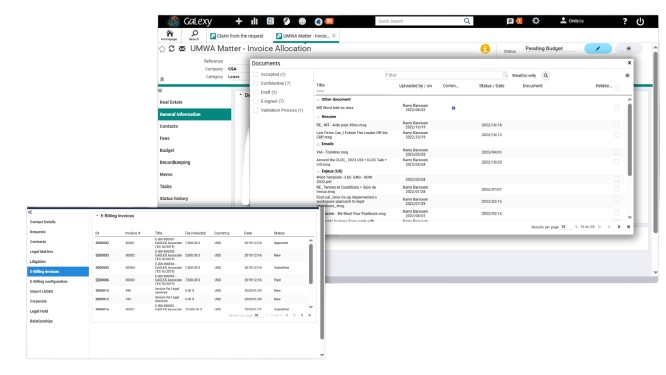Switch to Claim from the request tab
The height and width of the screenshot is (375, 666).
(x=237, y=36)
